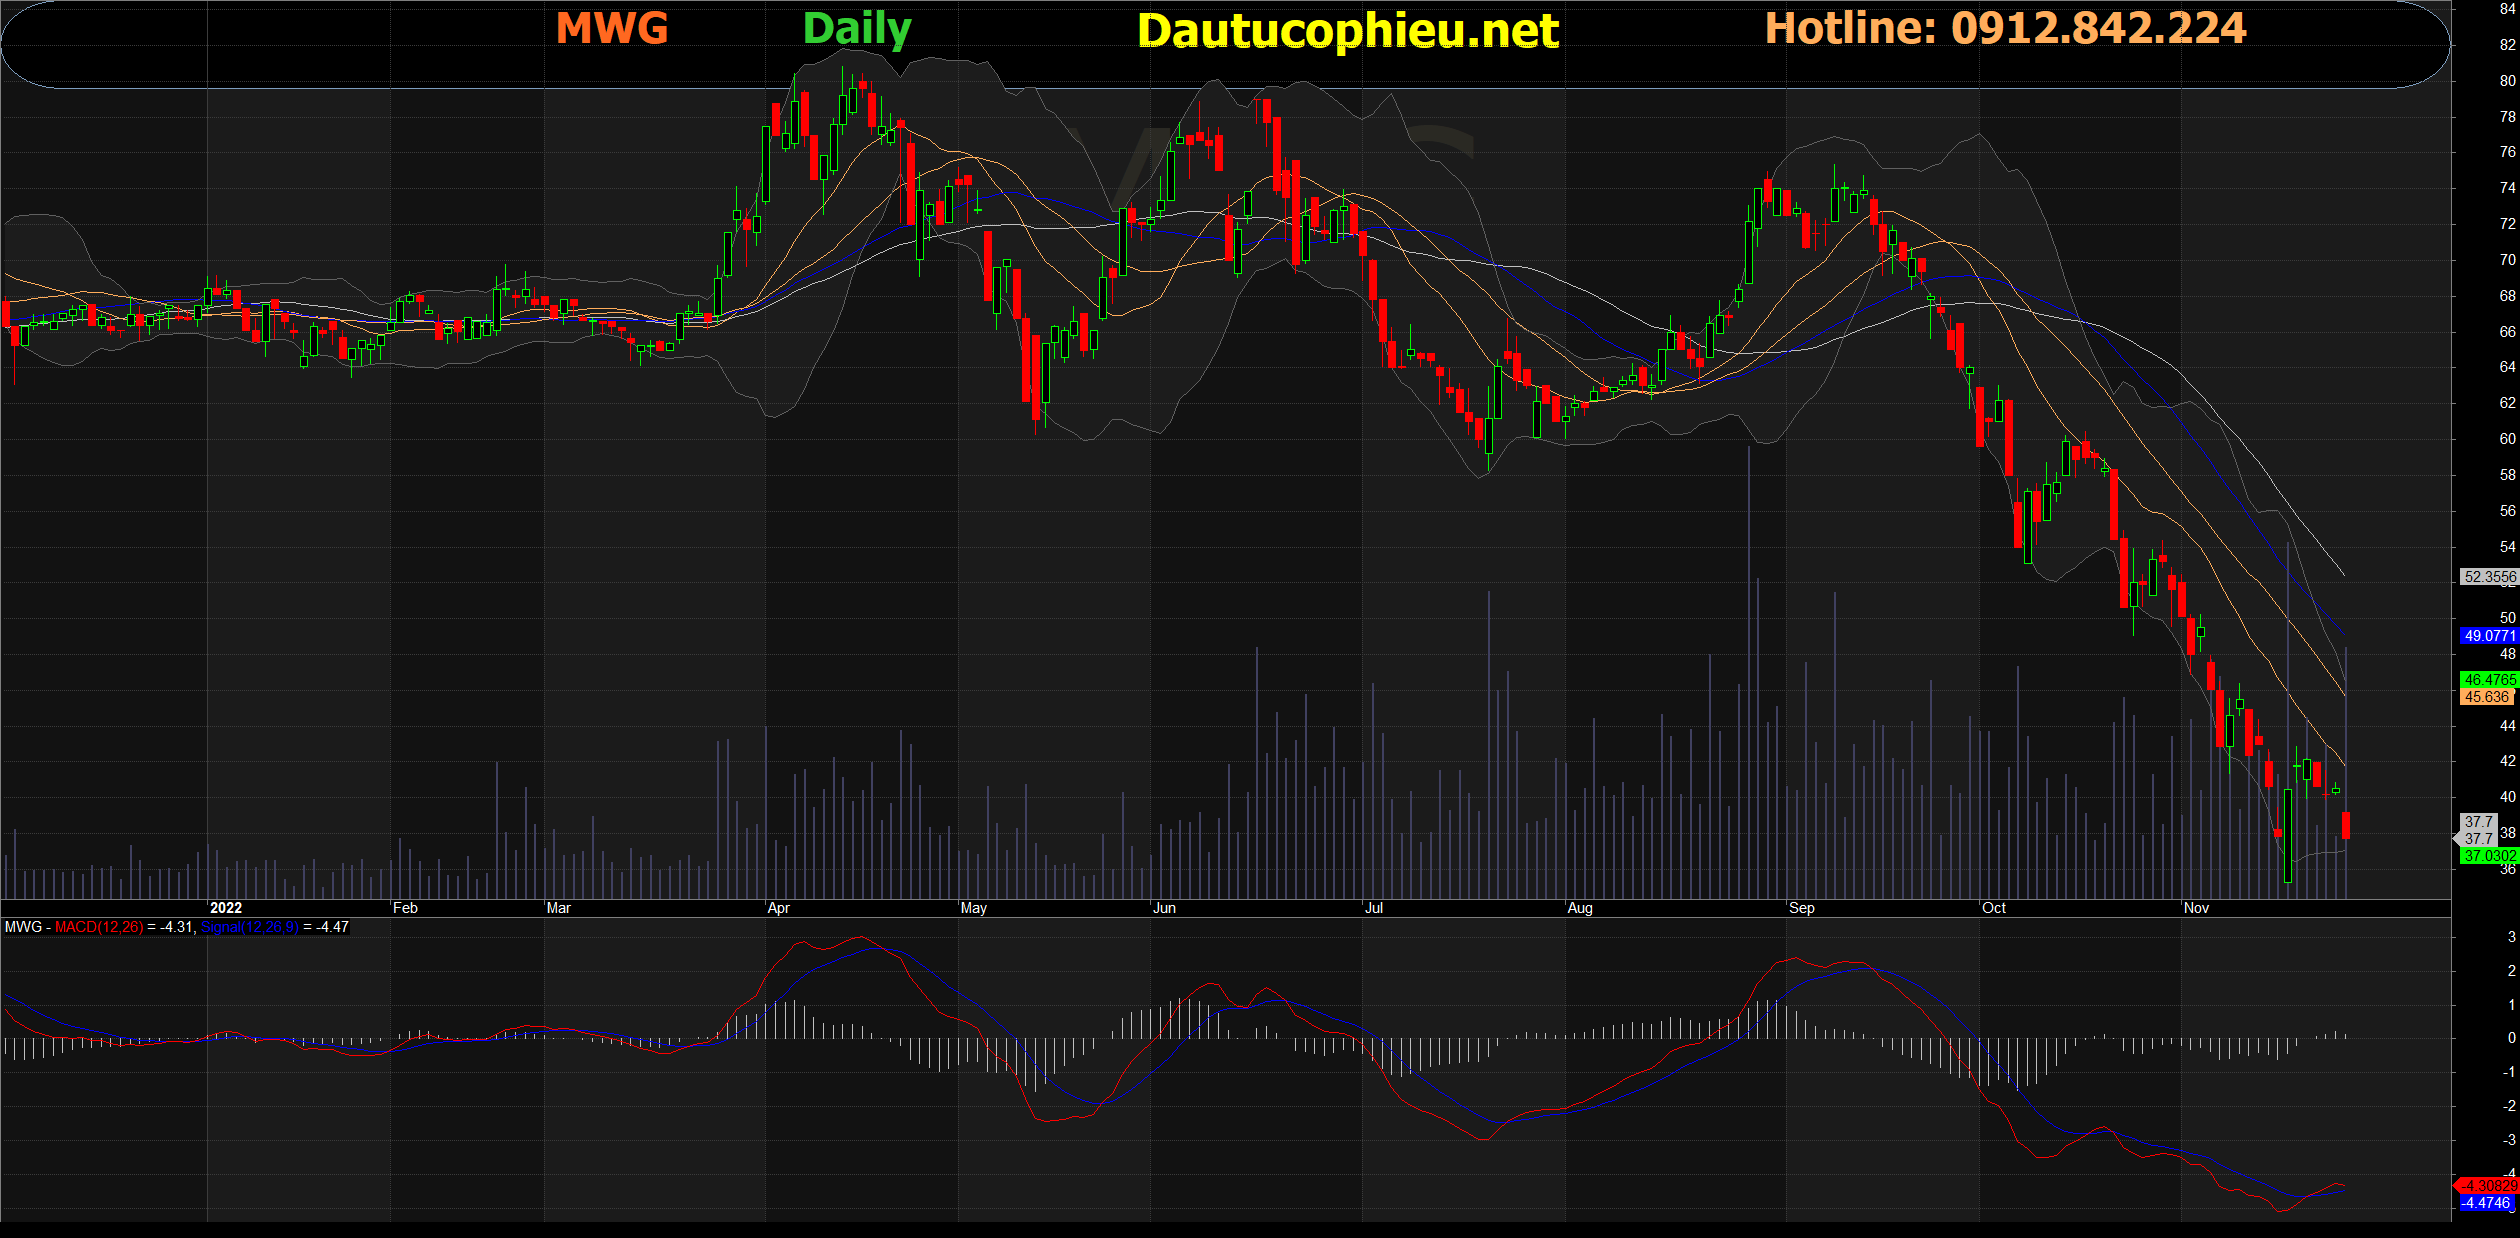Image resolution: width=2520 pixels, height=1238 pixels.
Task: Click the blue Signal(12,26,9) indicator label
Action: pyautogui.click(x=249, y=927)
